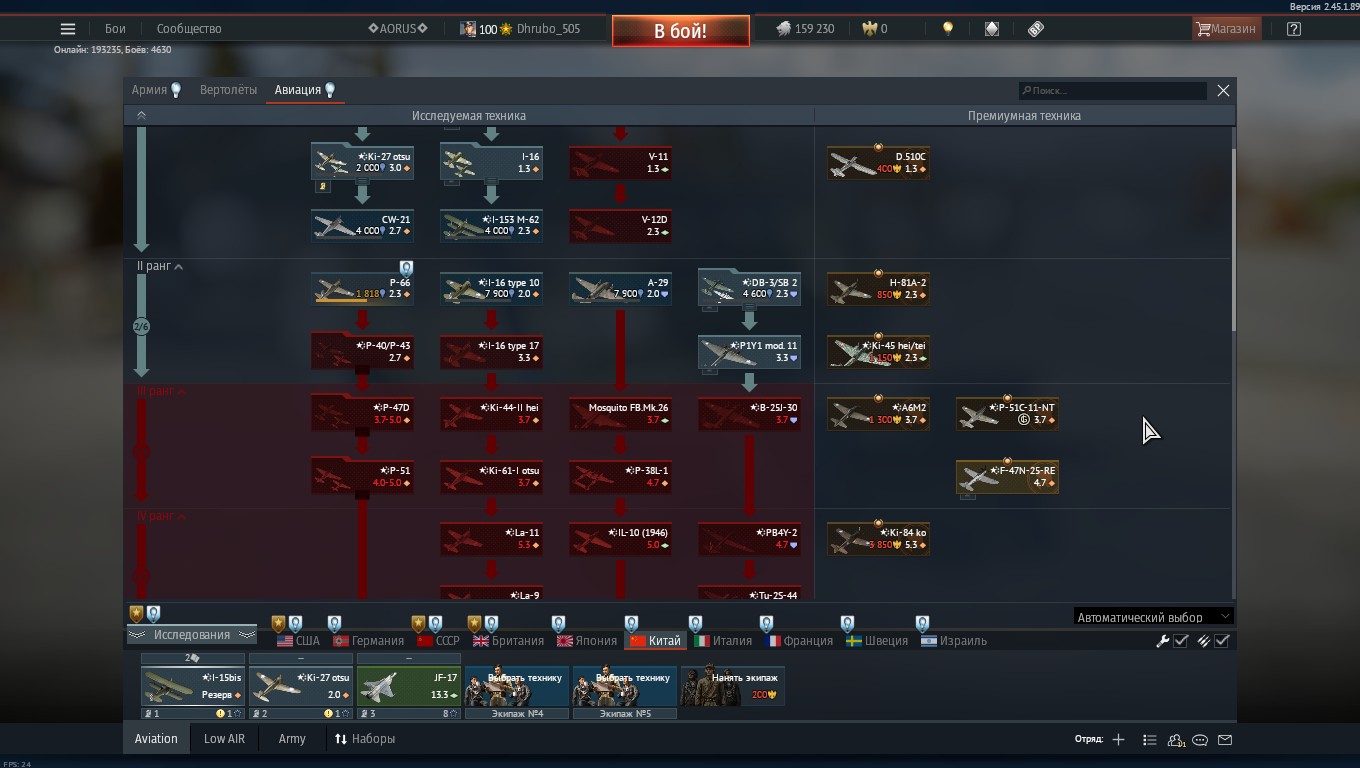Viewport: 1360px width, 768px height.
Task: Collapse all ranks with the double chevron
Action: click(141, 116)
